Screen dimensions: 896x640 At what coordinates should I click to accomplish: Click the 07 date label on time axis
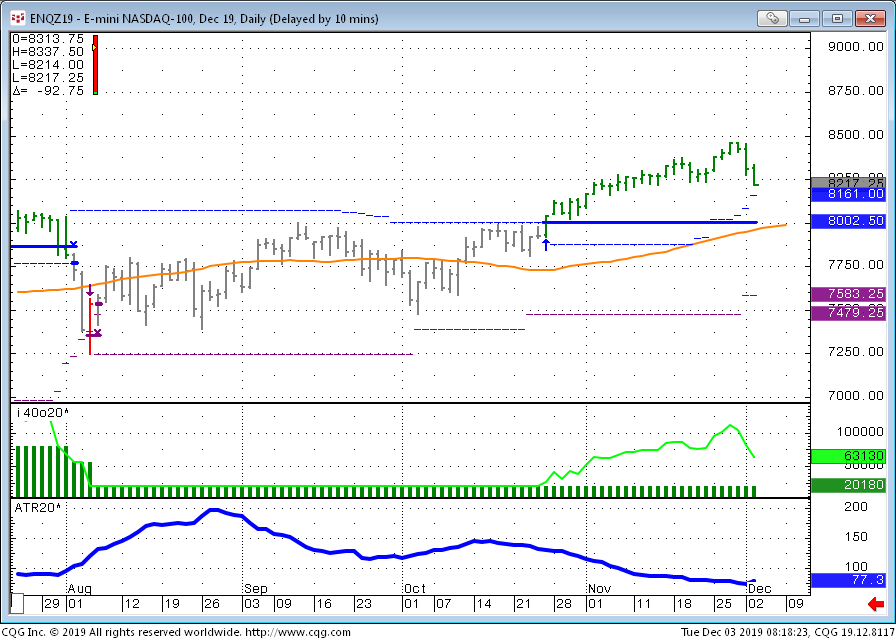(443, 603)
